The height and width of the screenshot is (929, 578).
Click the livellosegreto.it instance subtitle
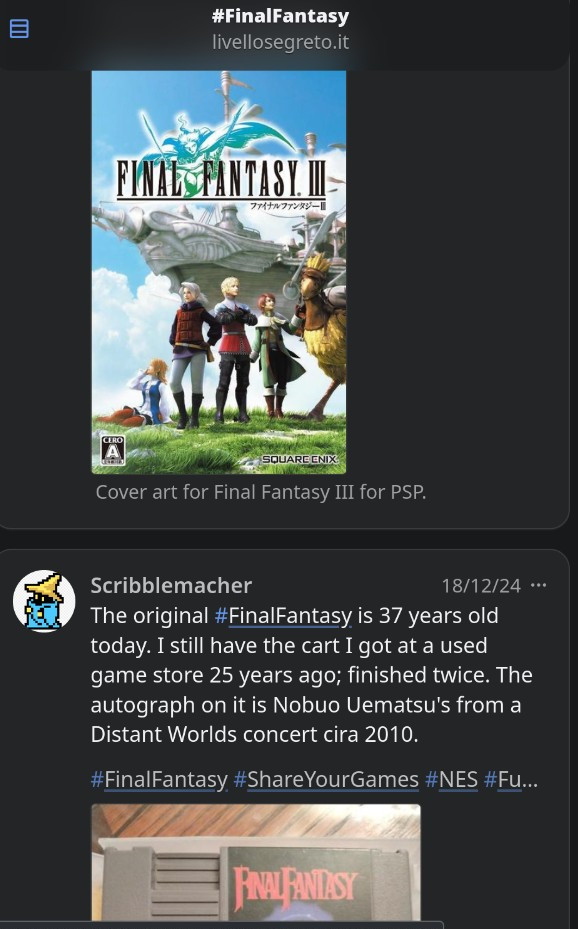[x=280, y=42]
